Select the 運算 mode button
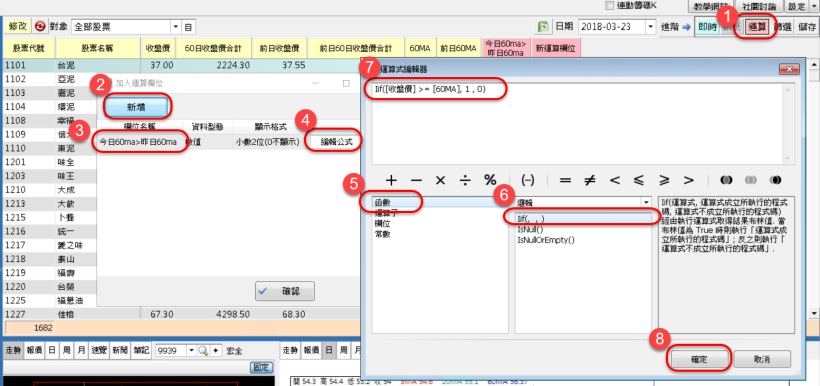Viewport: 820px width, 386px height. pos(757,27)
